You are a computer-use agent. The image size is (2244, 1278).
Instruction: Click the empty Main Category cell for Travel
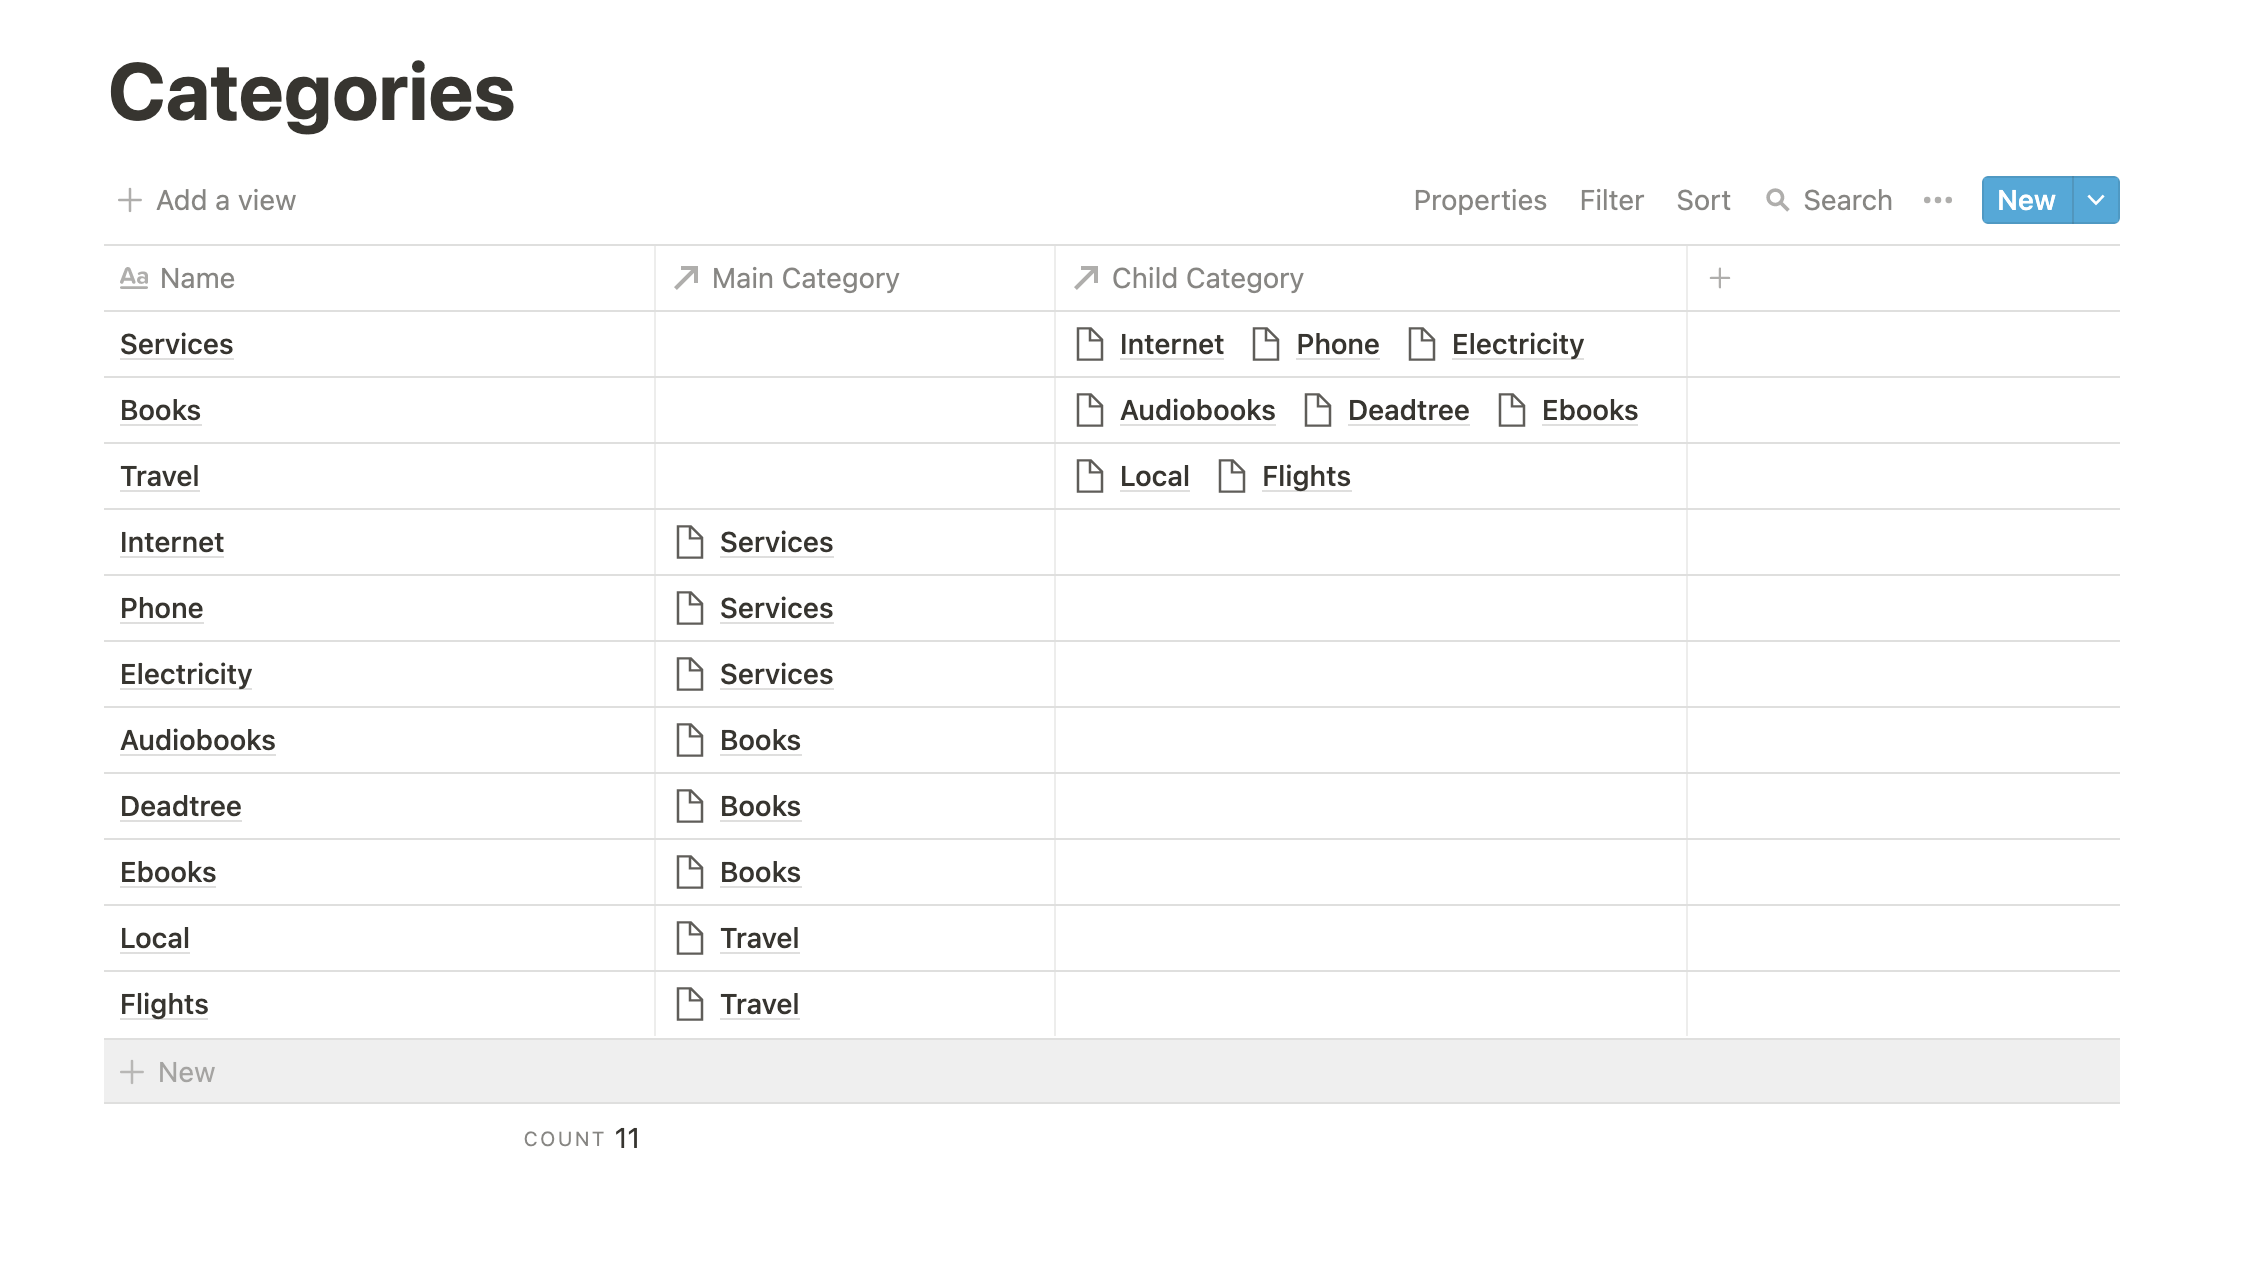pos(854,476)
